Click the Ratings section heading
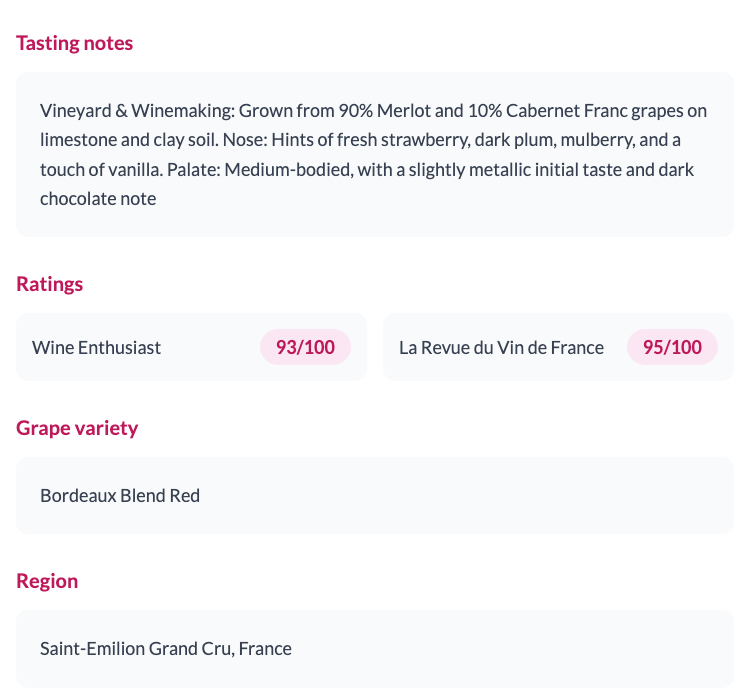Image resolution: width=755 pixels, height=695 pixels. coord(49,284)
